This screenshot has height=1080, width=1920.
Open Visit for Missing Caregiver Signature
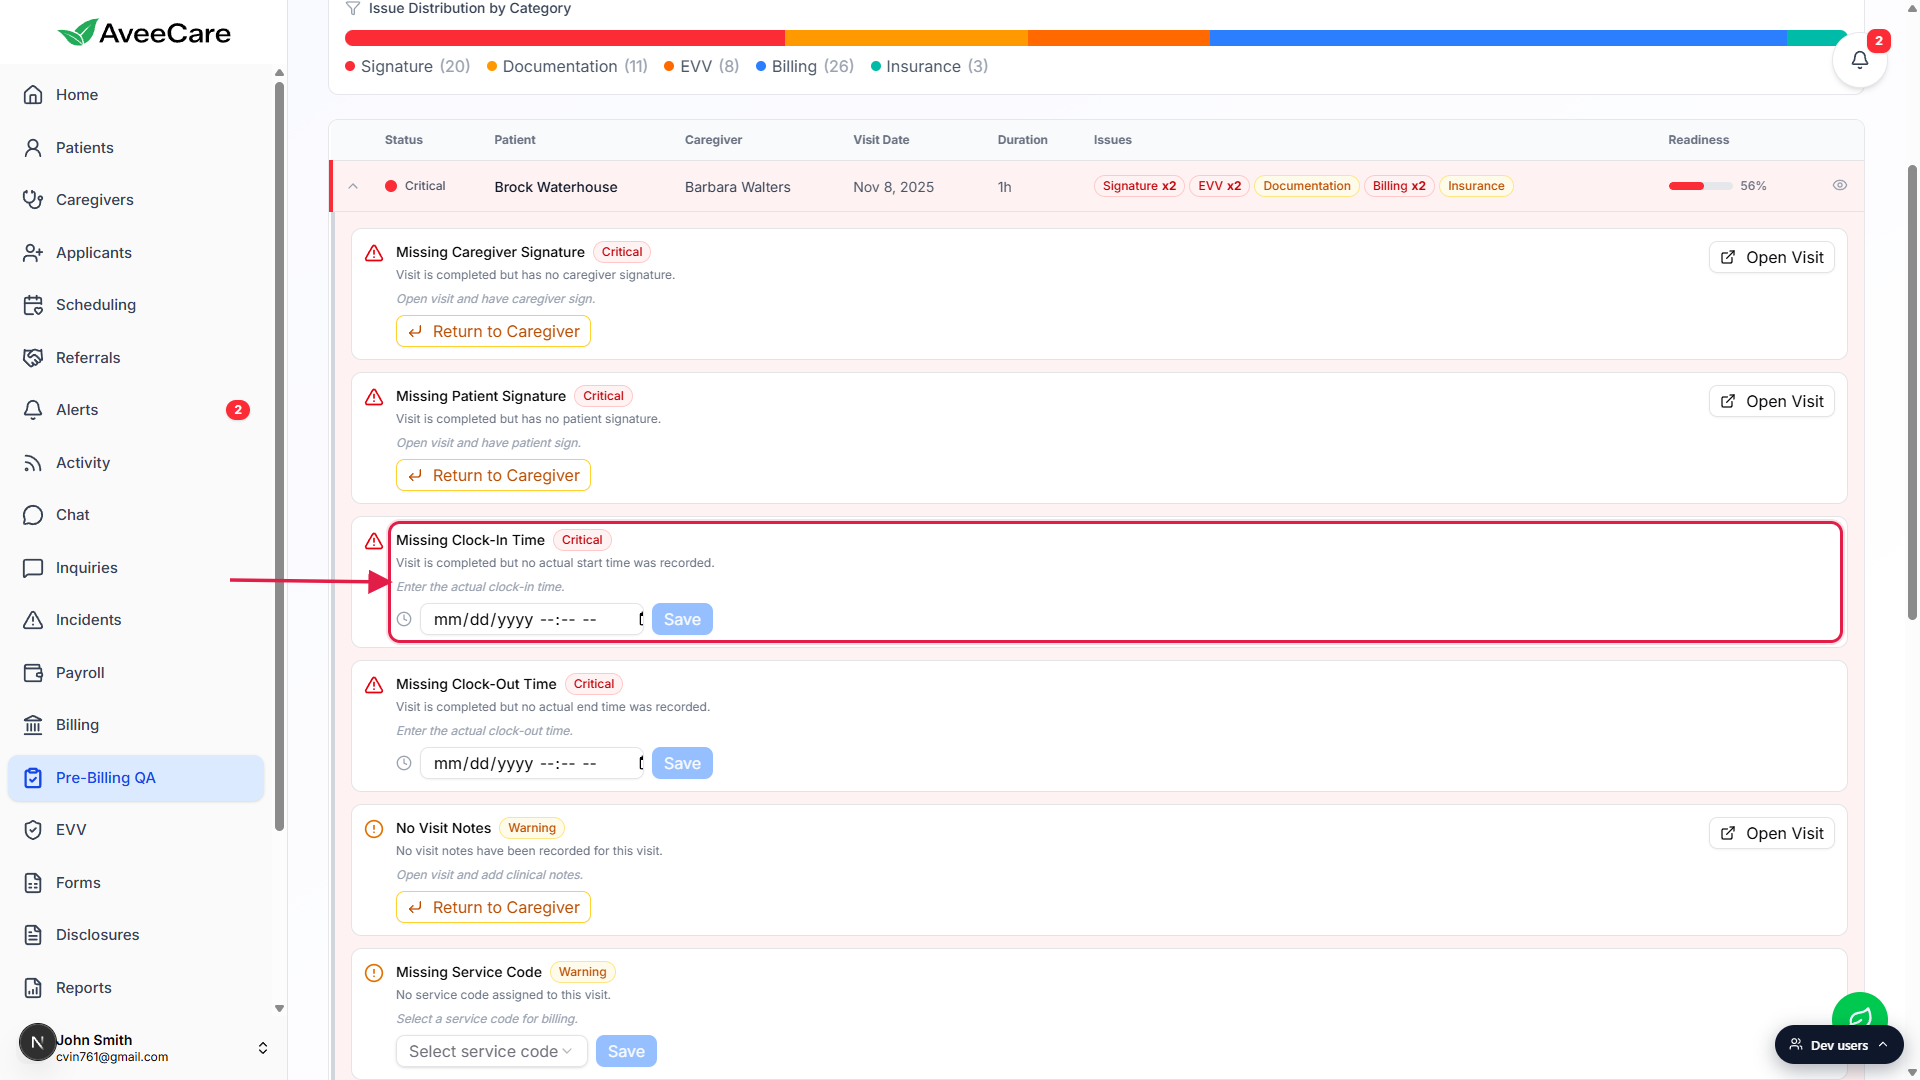tap(1771, 257)
